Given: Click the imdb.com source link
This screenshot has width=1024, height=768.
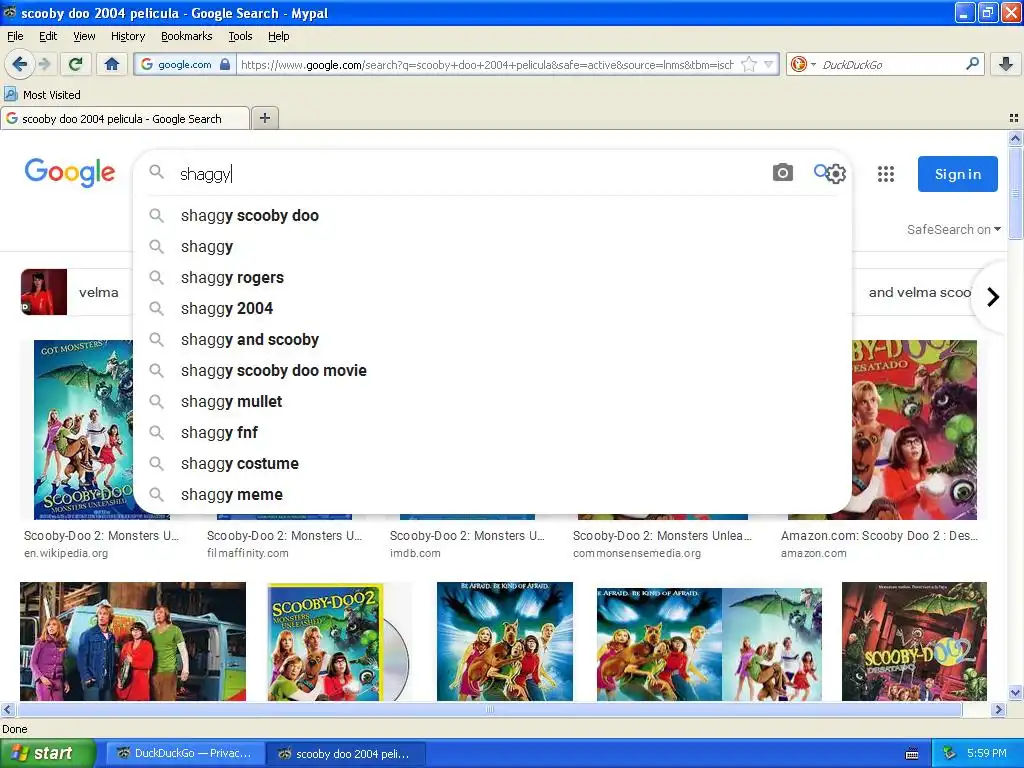Looking at the screenshot, I should (415, 553).
